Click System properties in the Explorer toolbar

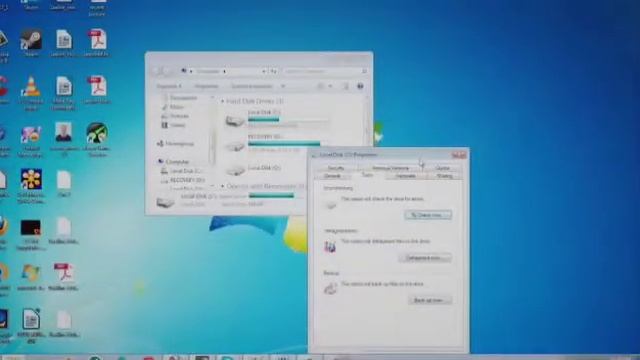(x=251, y=86)
